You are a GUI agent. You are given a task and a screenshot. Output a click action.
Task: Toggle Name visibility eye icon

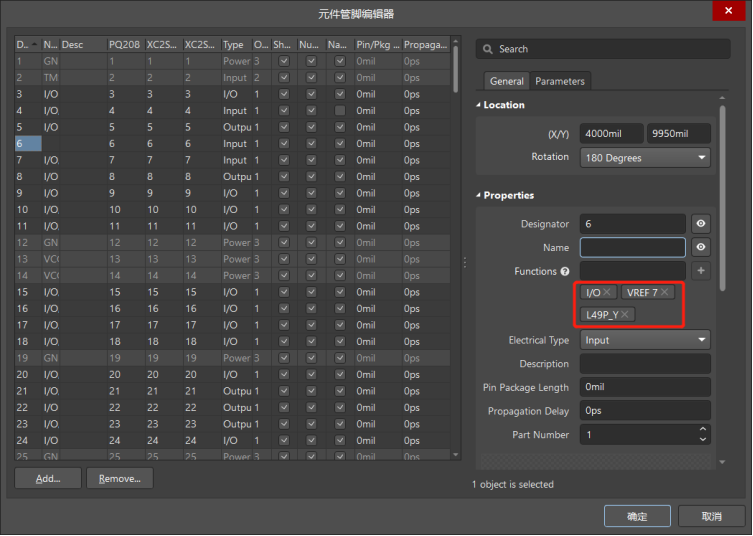[702, 247]
